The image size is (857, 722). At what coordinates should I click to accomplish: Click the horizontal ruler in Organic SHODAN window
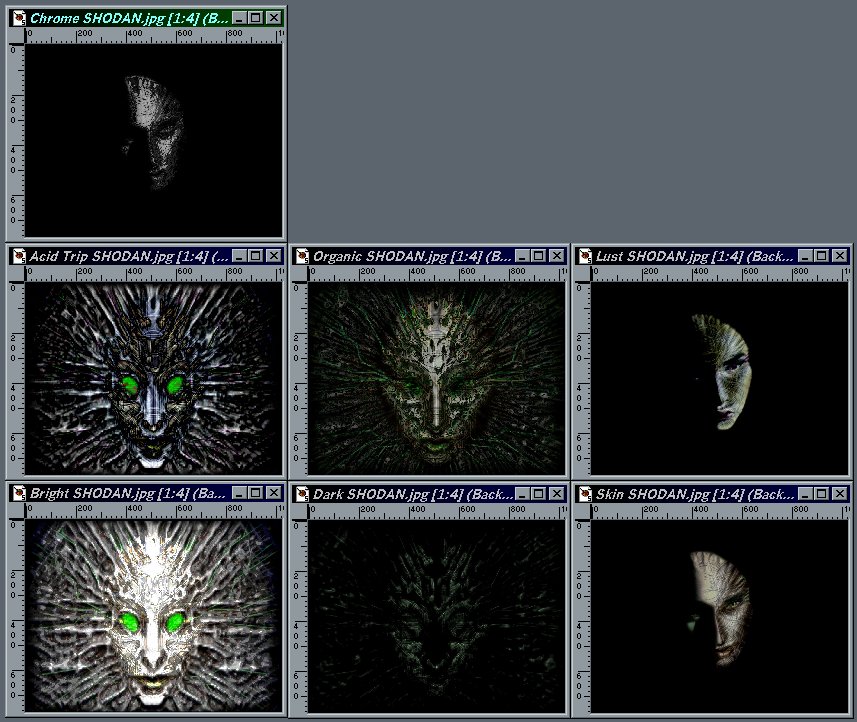coord(437,274)
